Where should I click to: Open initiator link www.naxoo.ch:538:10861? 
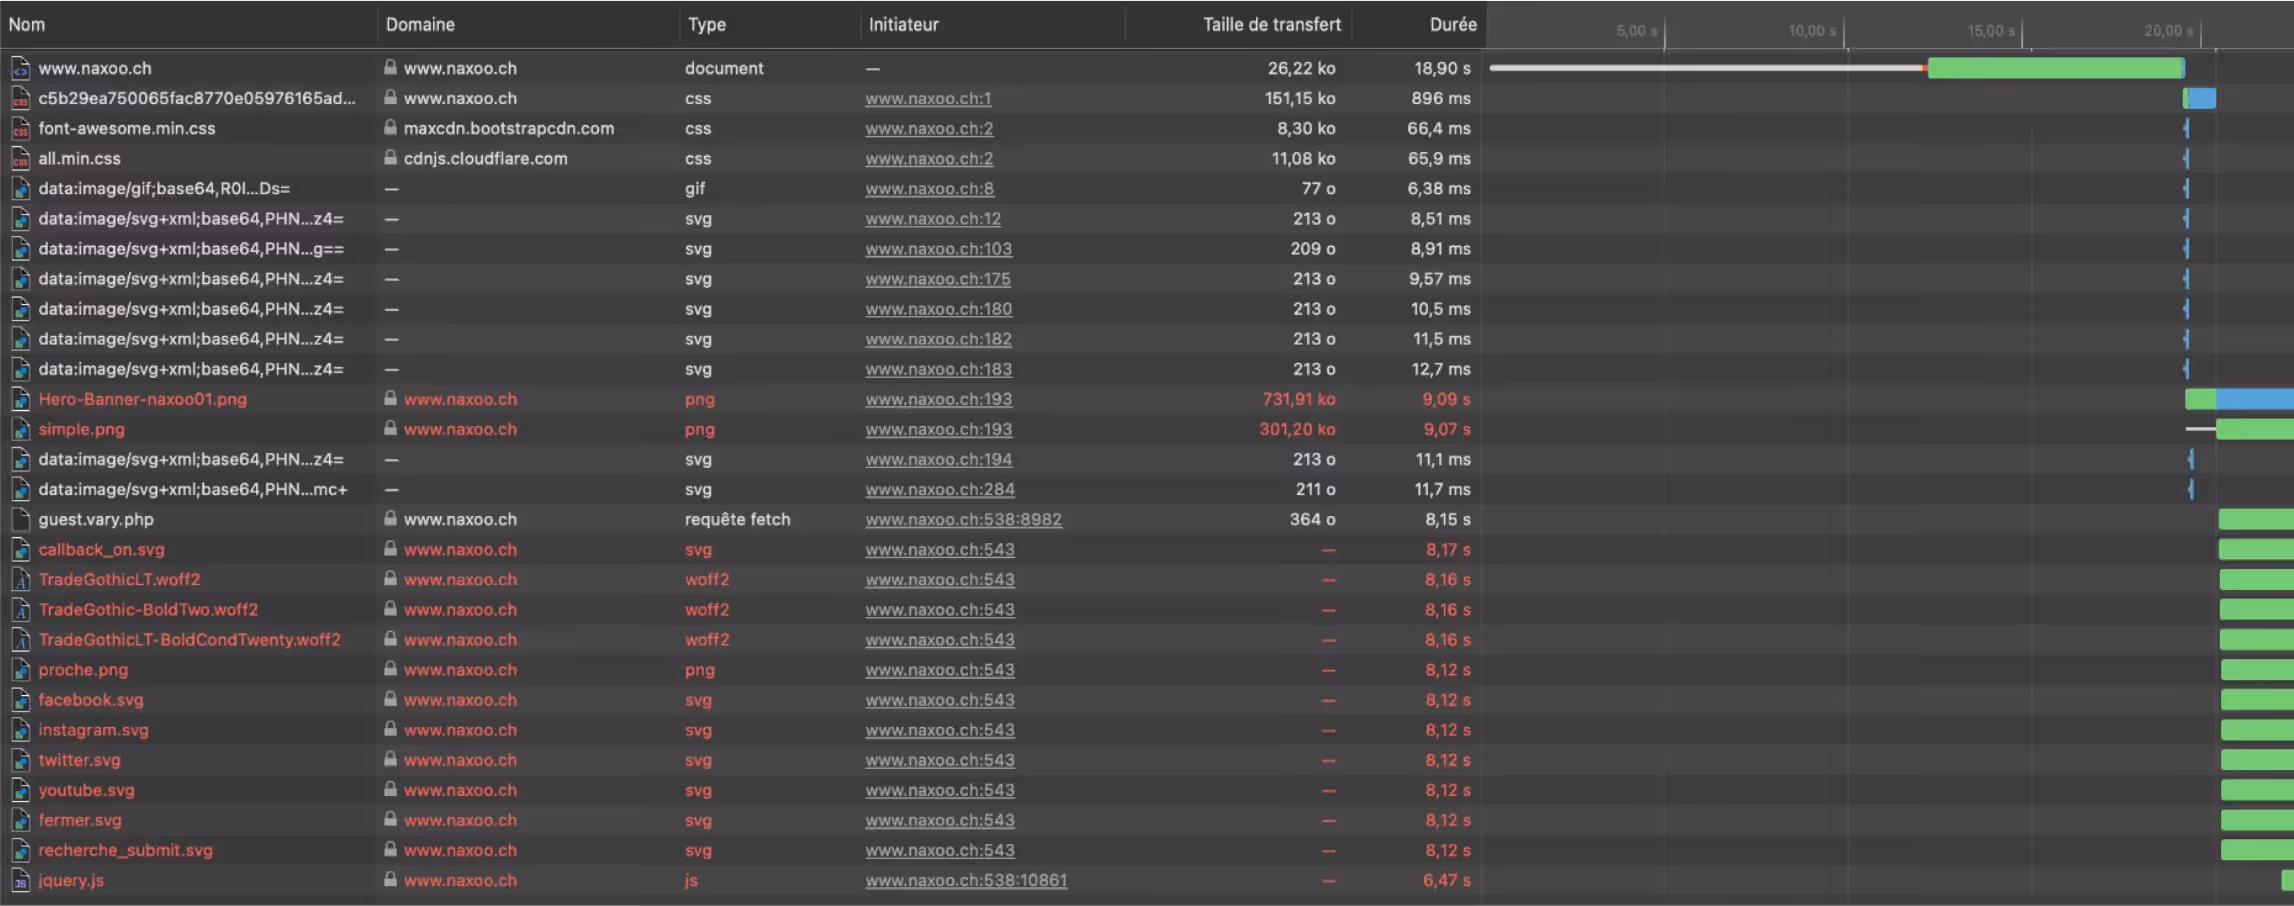pos(966,880)
